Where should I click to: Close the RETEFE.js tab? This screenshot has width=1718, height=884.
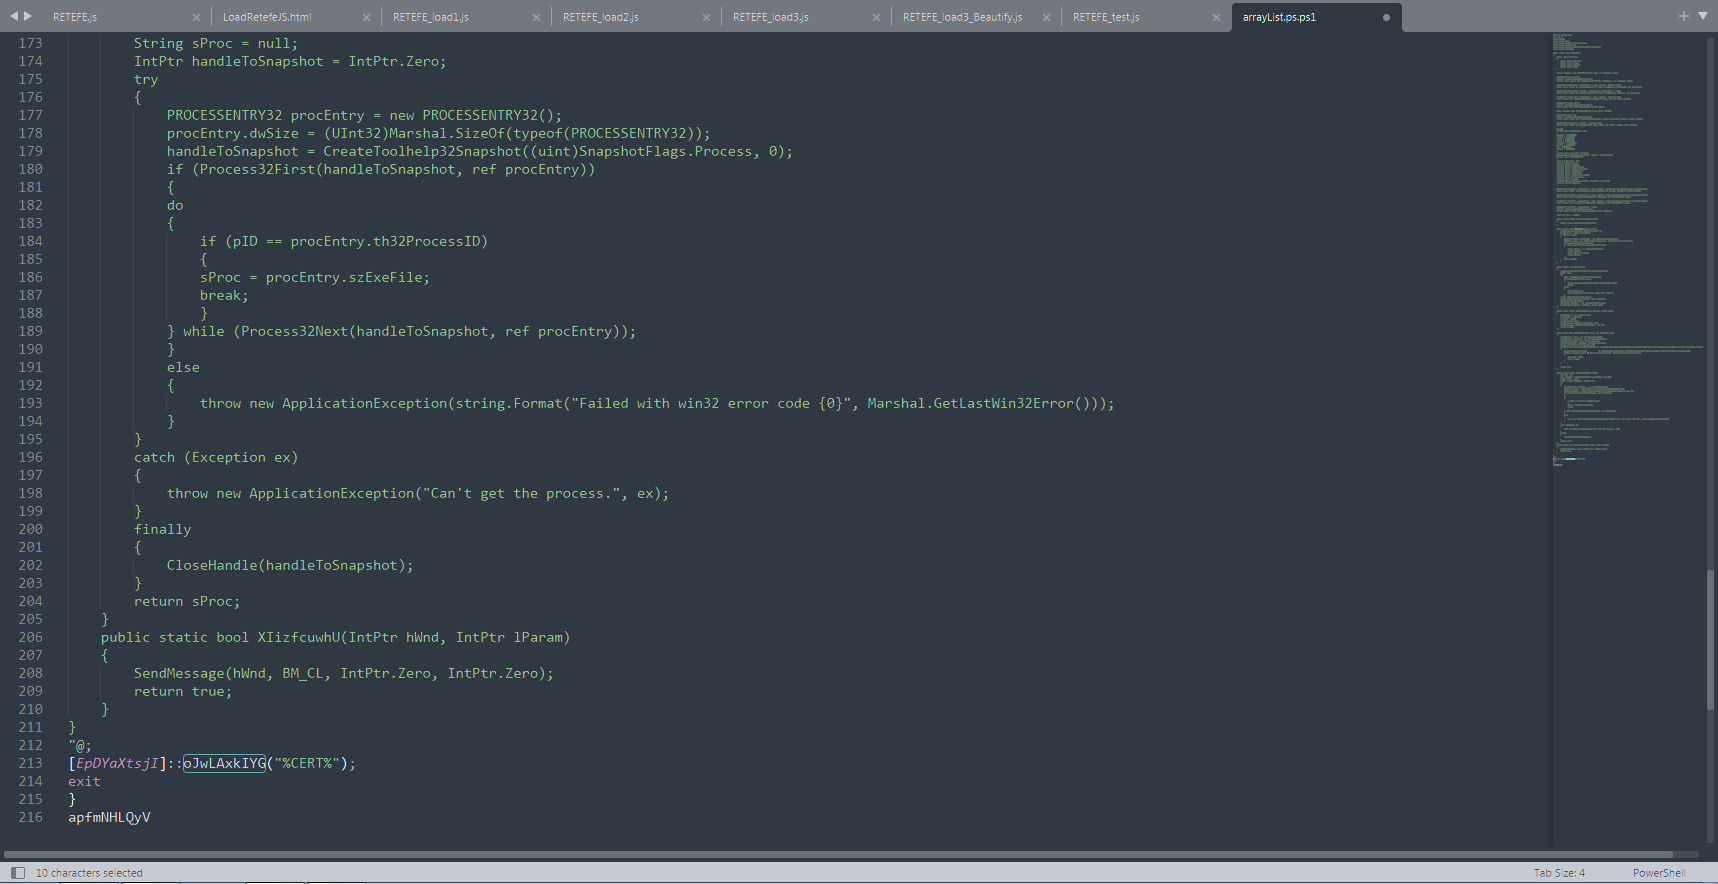click(196, 18)
